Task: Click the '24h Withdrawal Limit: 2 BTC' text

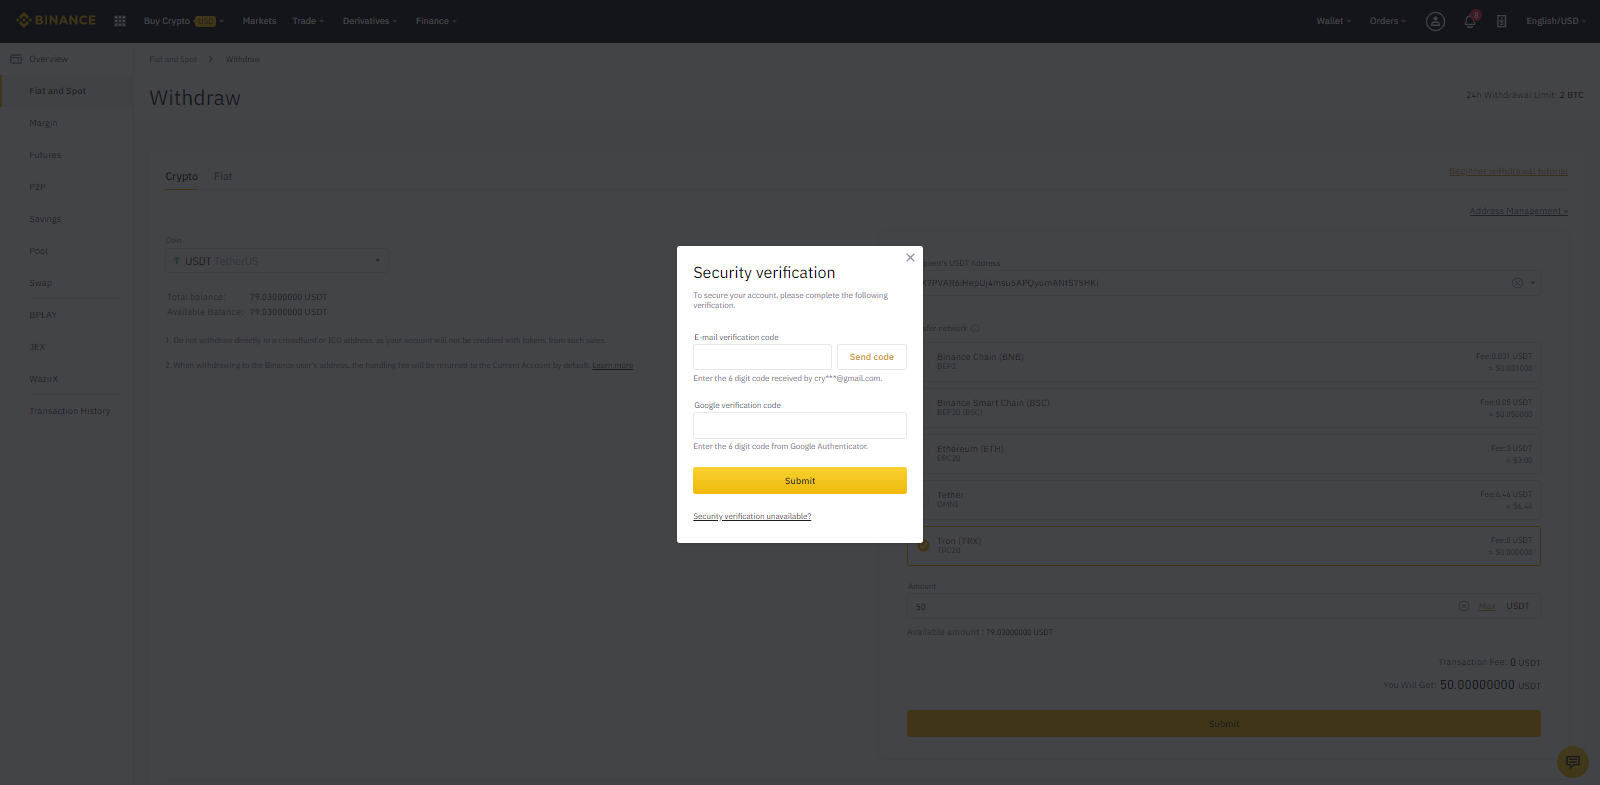Action: point(1524,95)
